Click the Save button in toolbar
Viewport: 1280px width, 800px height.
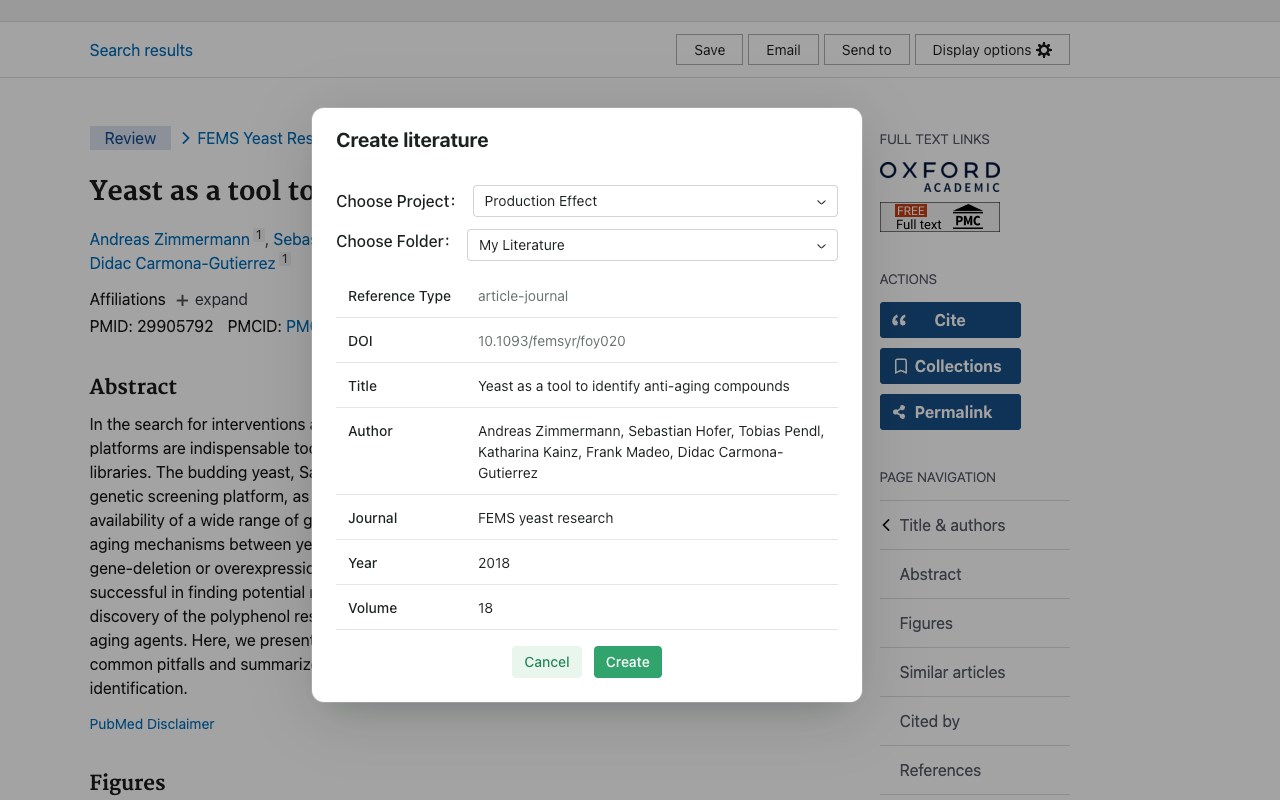[710, 50]
